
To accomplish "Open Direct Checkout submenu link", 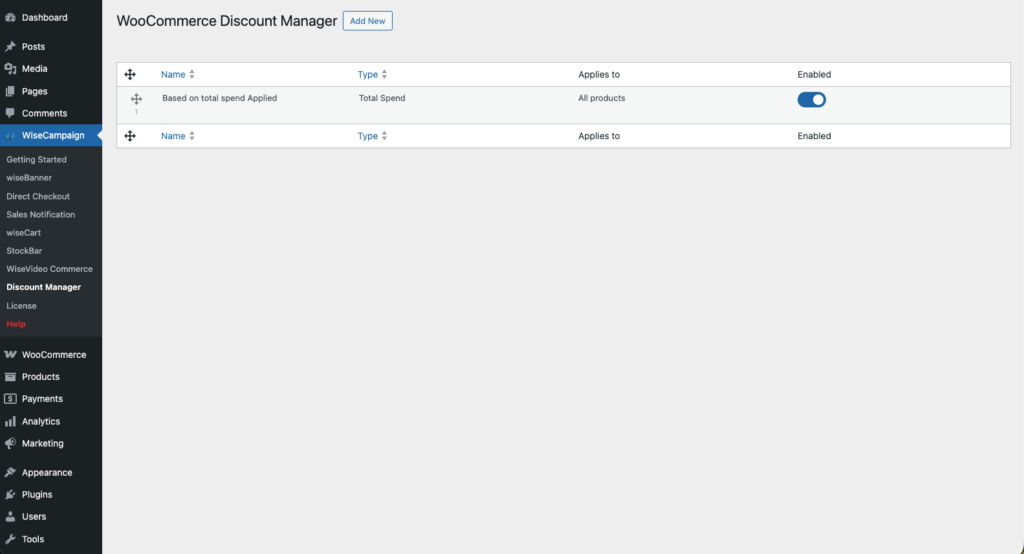I will click(x=38, y=196).
